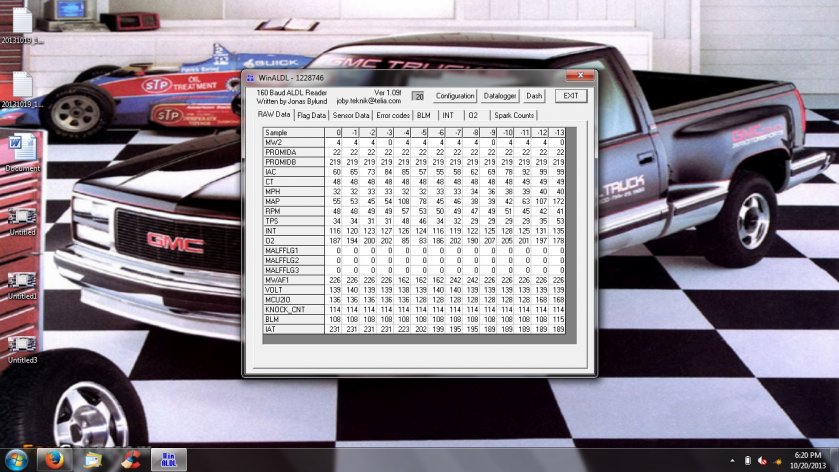Viewport: 839px width, 472px height.
Task: Select the IAT row label
Action: tap(293, 329)
